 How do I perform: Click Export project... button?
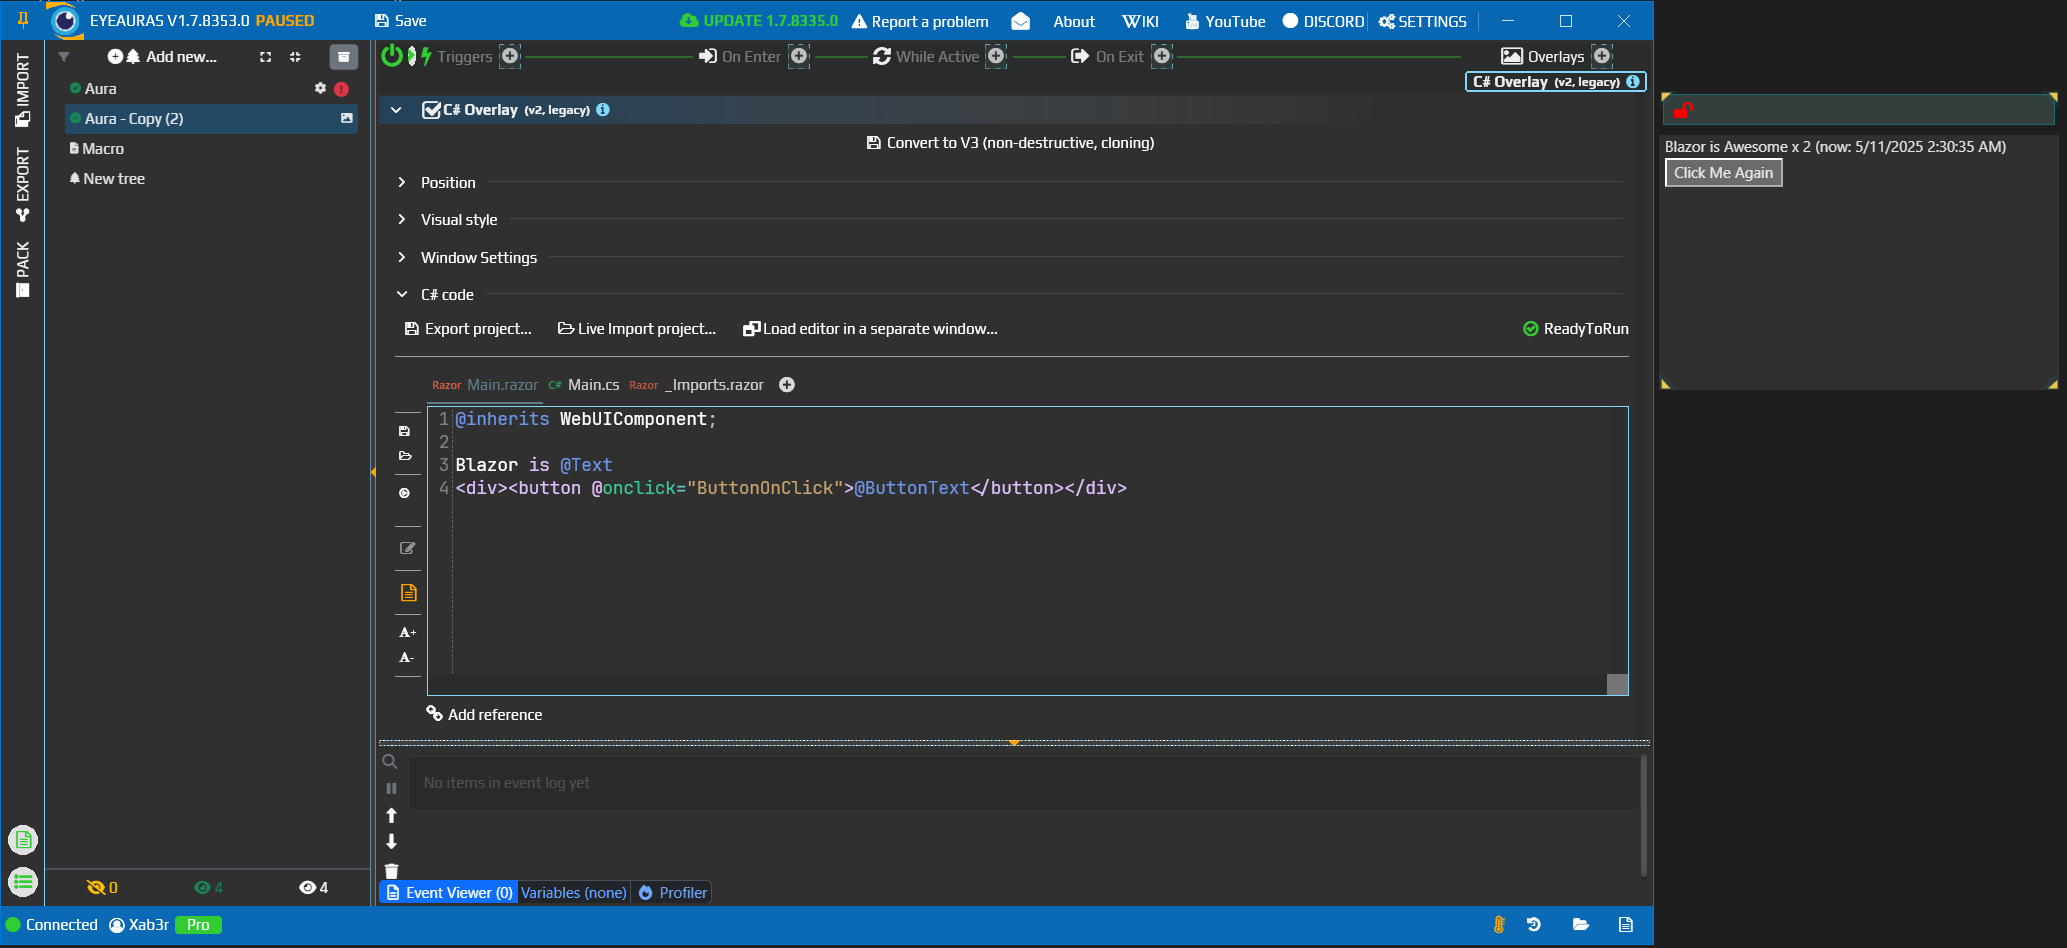coord(468,329)
